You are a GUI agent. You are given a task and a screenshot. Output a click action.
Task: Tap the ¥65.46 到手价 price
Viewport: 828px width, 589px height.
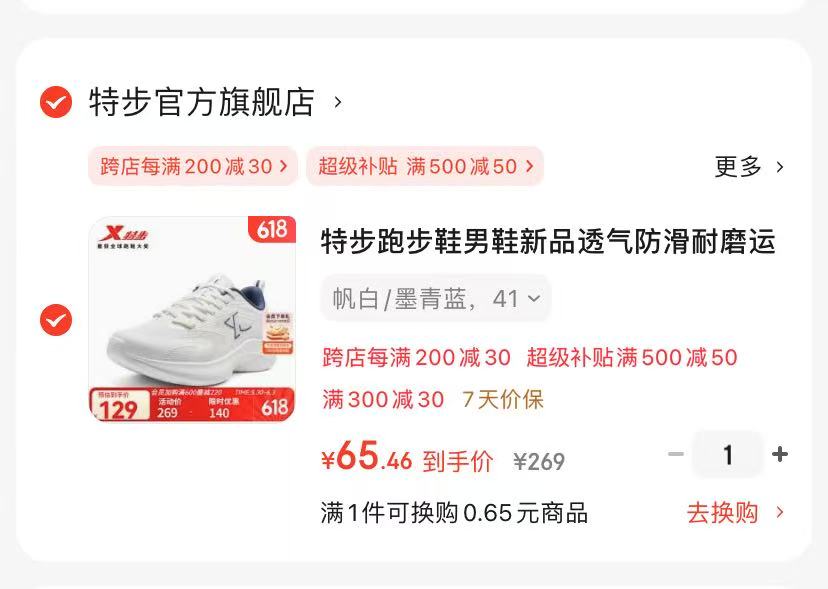pos(407,457)
